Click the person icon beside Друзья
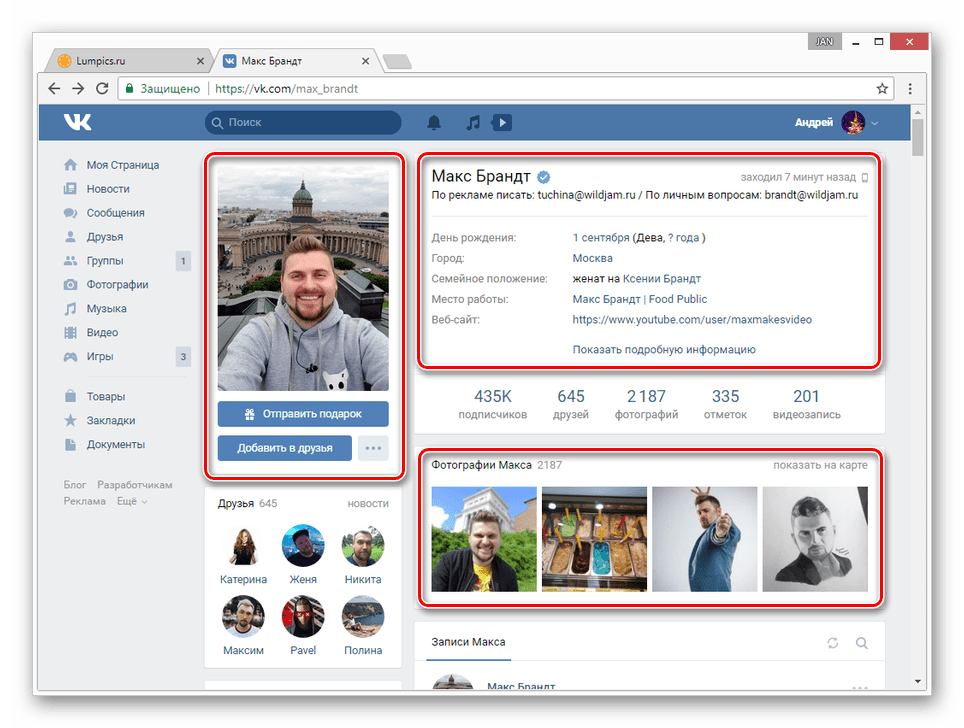 pyautogui.click(x=71, y=237)
